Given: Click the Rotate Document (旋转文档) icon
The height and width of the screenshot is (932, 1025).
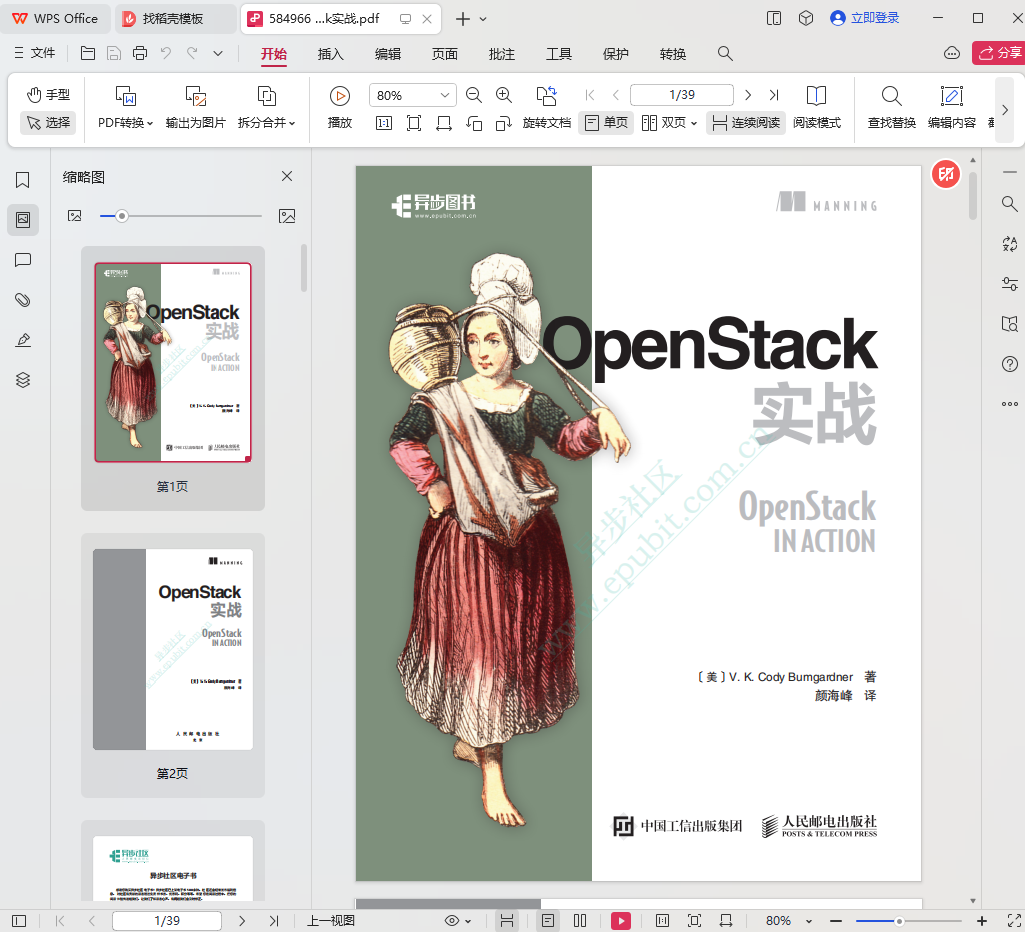Looking at the screenshot, I should coord(546,96).
